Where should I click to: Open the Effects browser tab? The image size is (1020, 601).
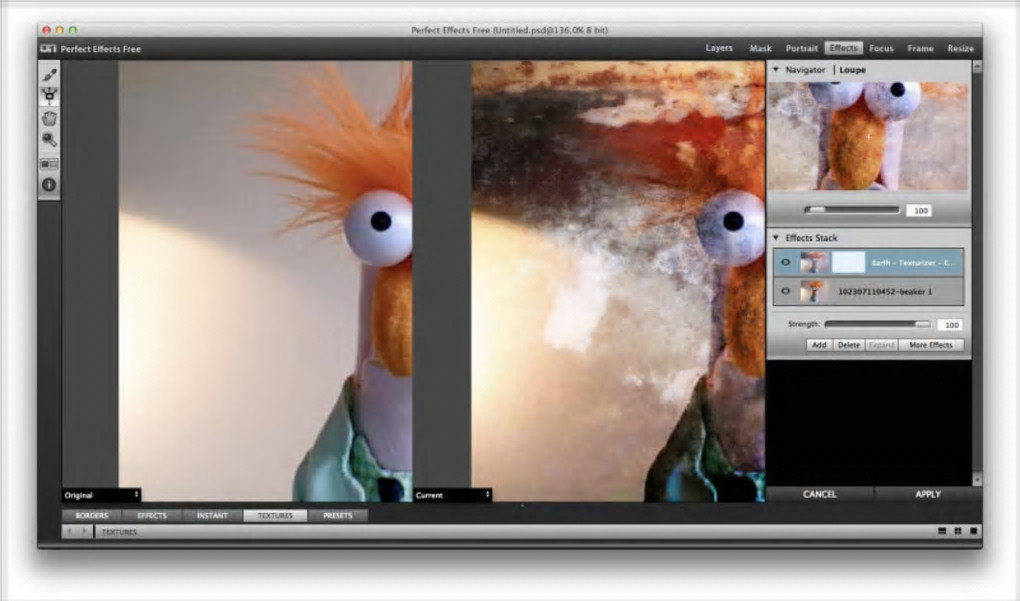pos(152,516)
